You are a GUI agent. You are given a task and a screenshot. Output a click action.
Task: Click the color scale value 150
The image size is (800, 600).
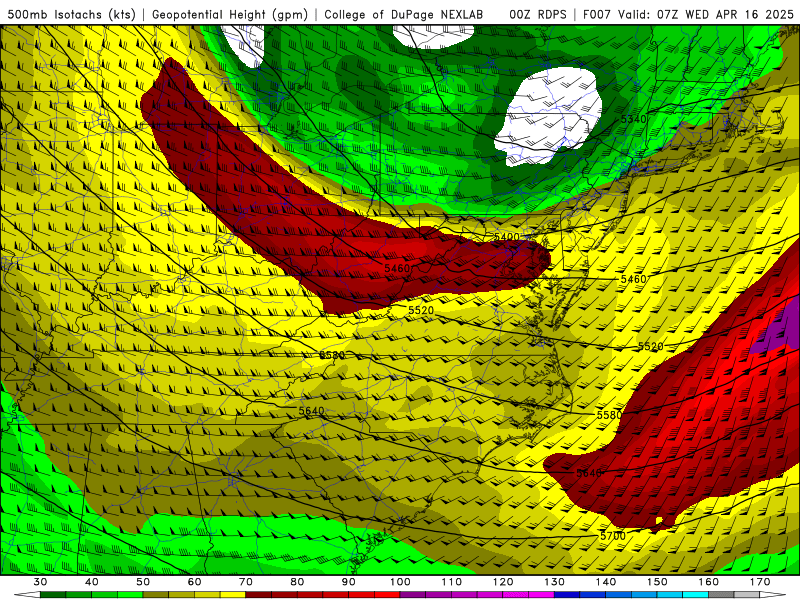pyautogui.click(x=657, y=582)
